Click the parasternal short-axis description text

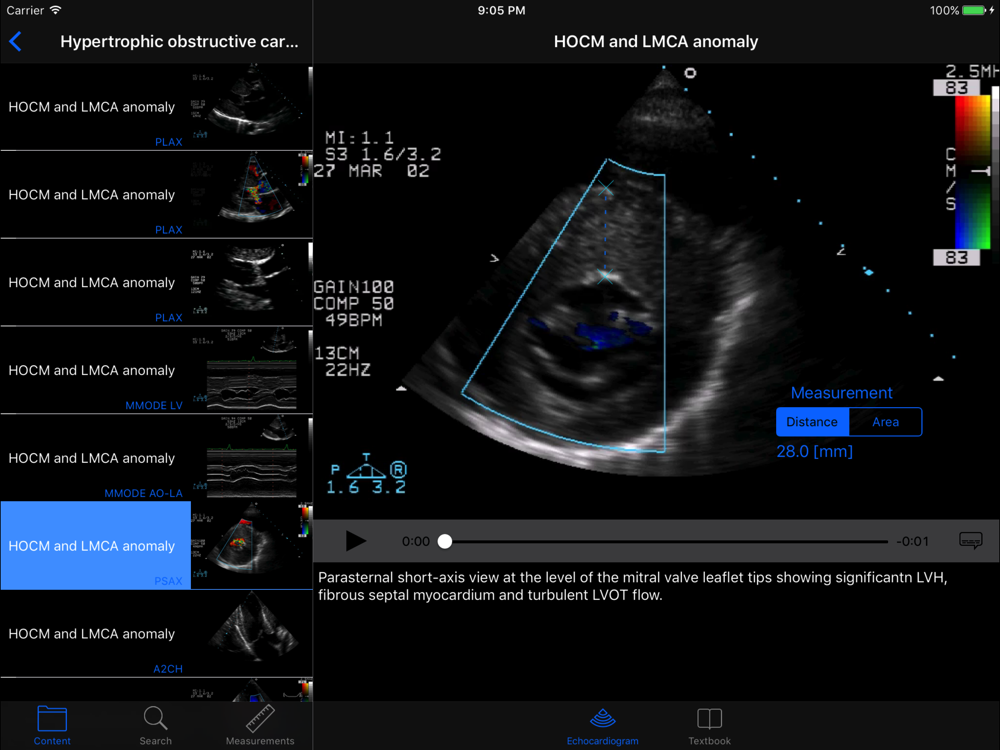pyautogui.click(x=633, y=586)
